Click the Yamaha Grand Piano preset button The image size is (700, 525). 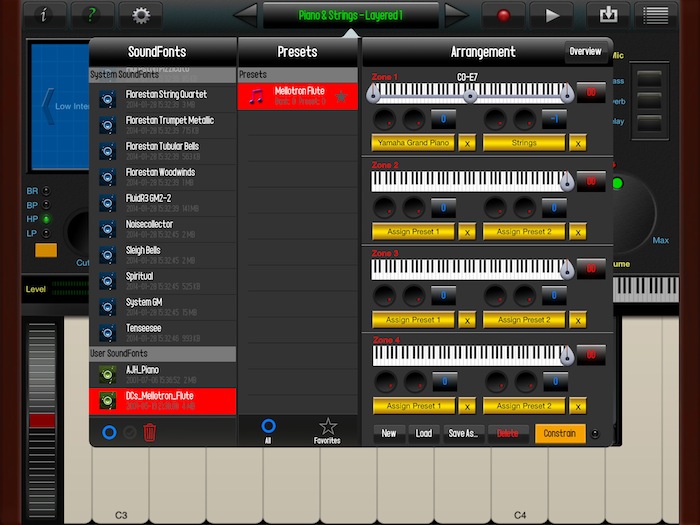[x=413, y=143]
